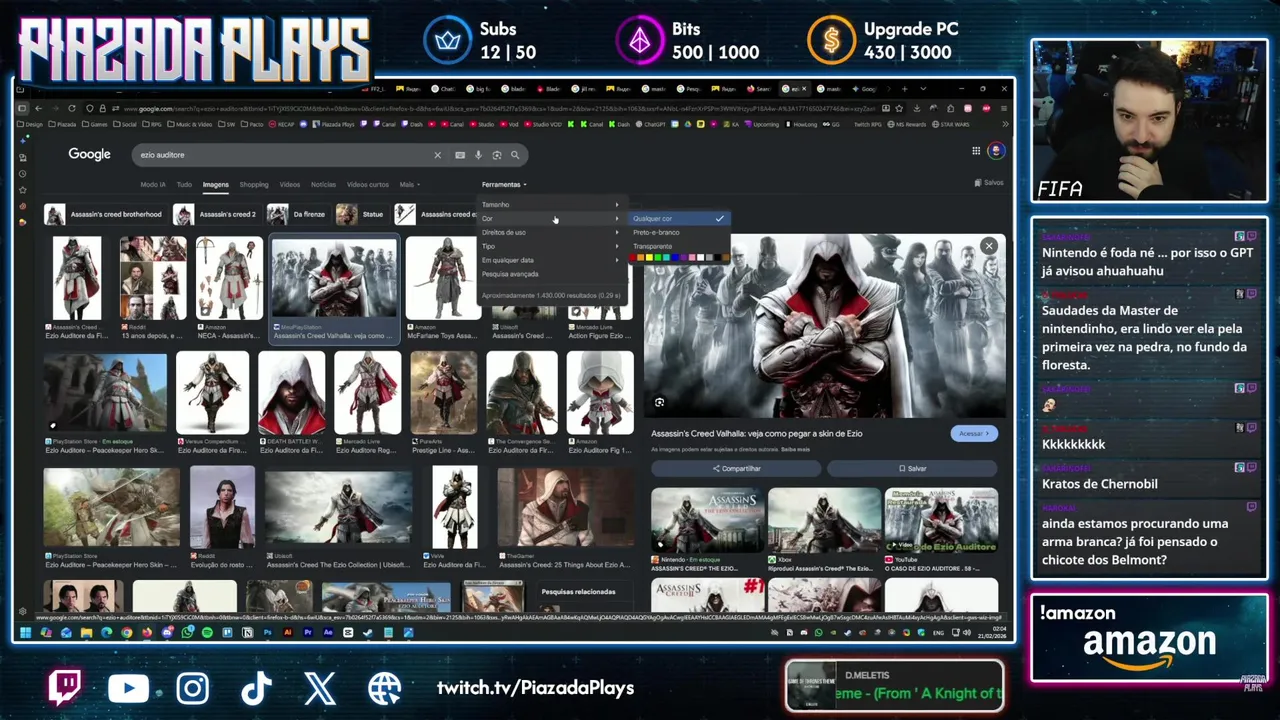Open Photoshop from the taskbar
This screenshot has height=720, width=1280.
click(268, 632)
